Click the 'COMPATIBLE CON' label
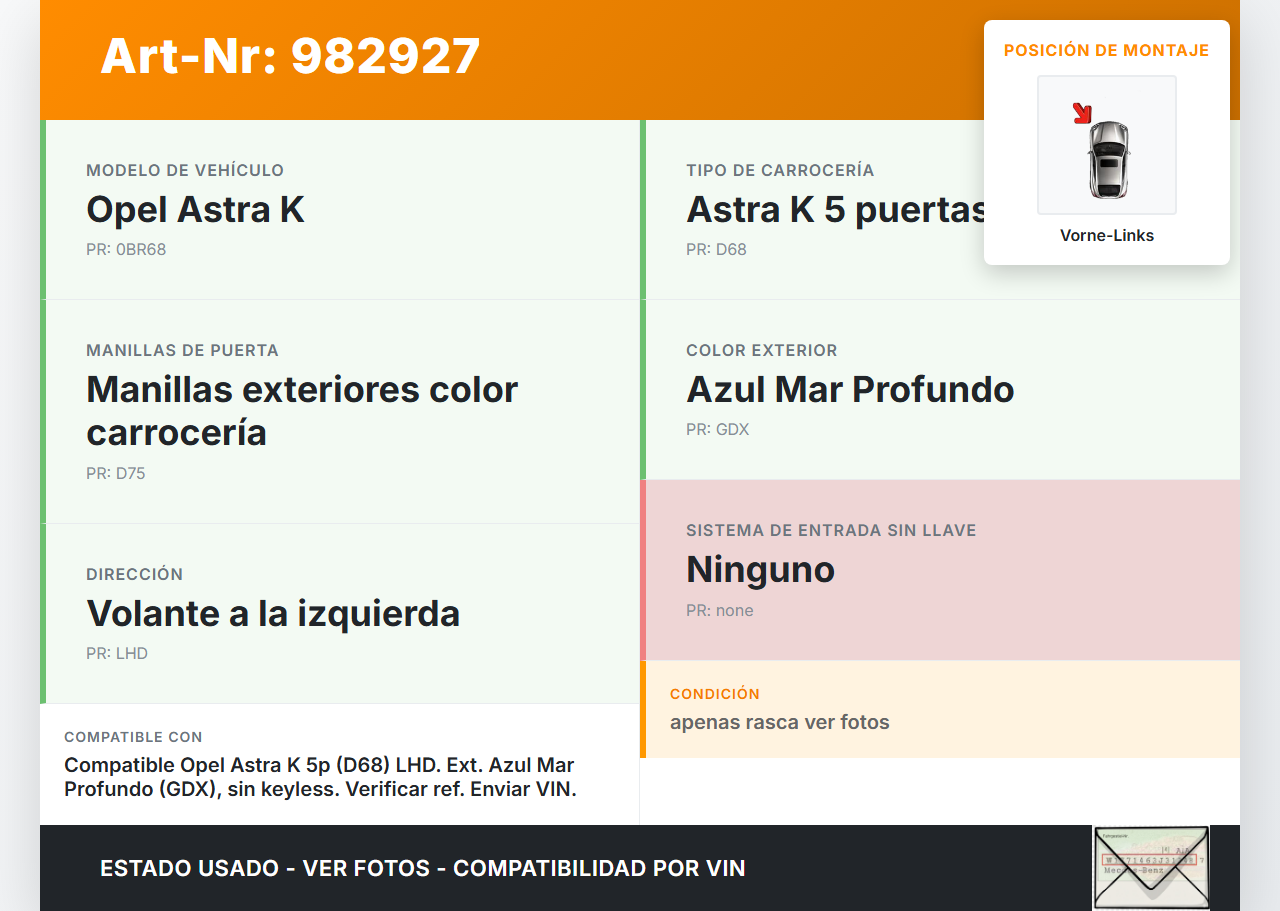The width and height of the screenshot is (1280, 911). tap(133, 737)
